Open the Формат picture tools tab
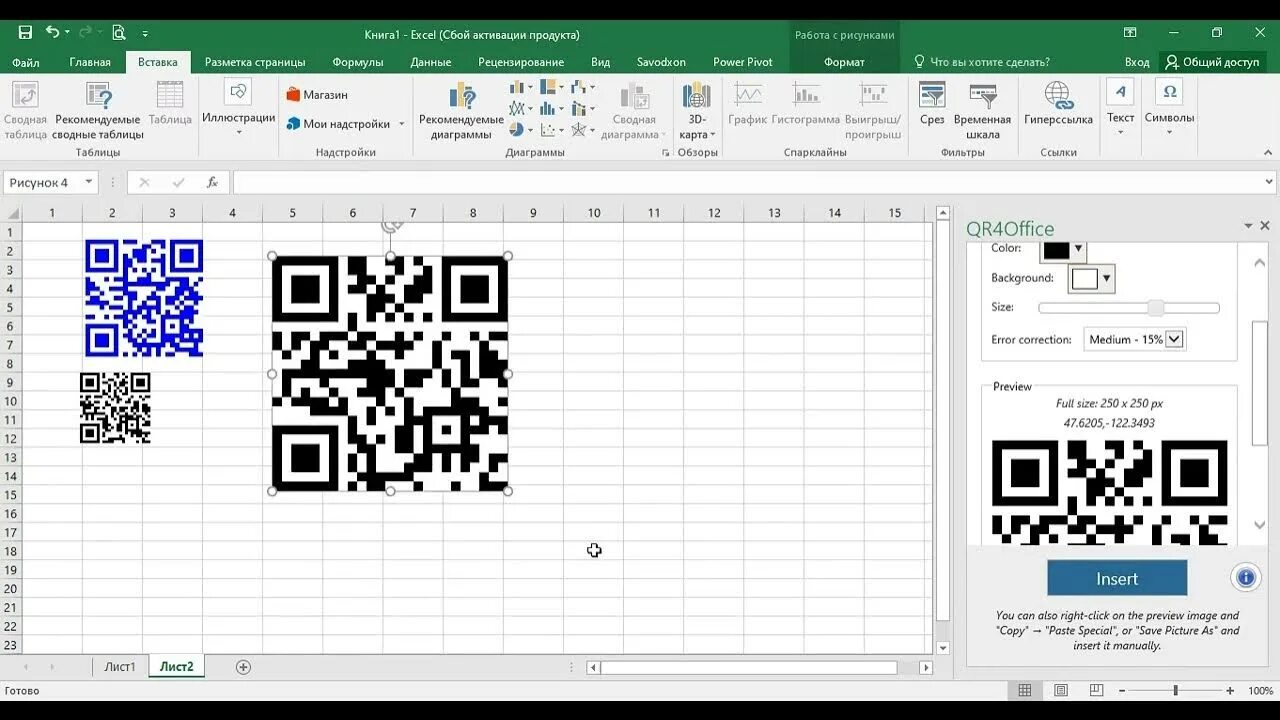 pyautogui.click(x=844, y=62)
